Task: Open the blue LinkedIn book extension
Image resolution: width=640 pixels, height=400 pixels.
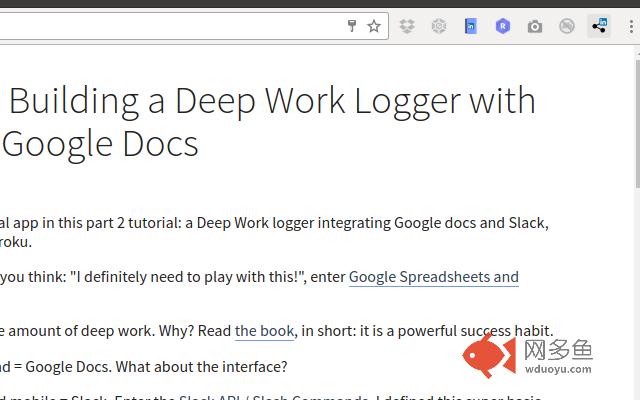Action: point(470,27)
